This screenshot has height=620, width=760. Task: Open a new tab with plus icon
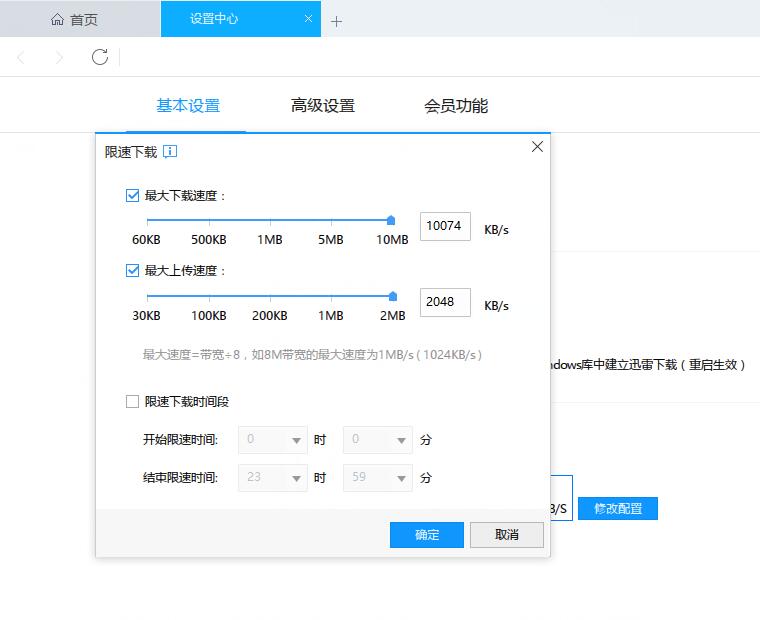point(336,21)
